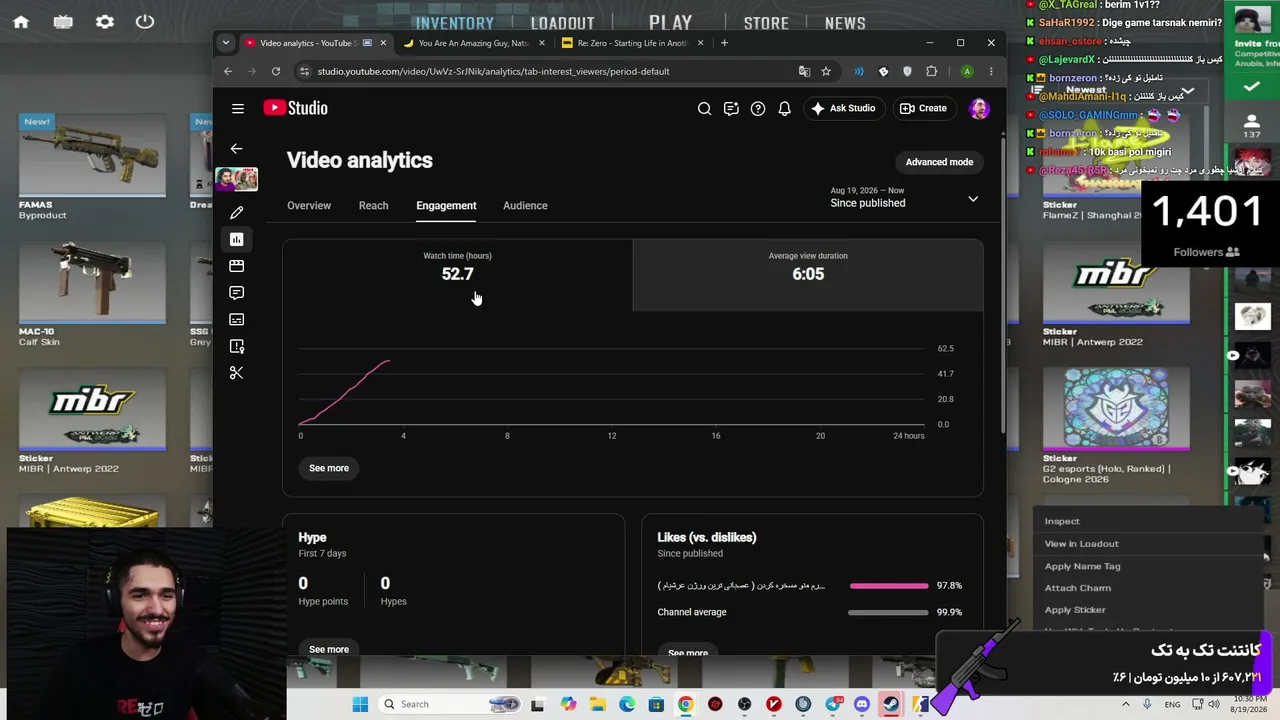
Task: Open the channel account avatar menu
Action: click(x=979, y=108)
